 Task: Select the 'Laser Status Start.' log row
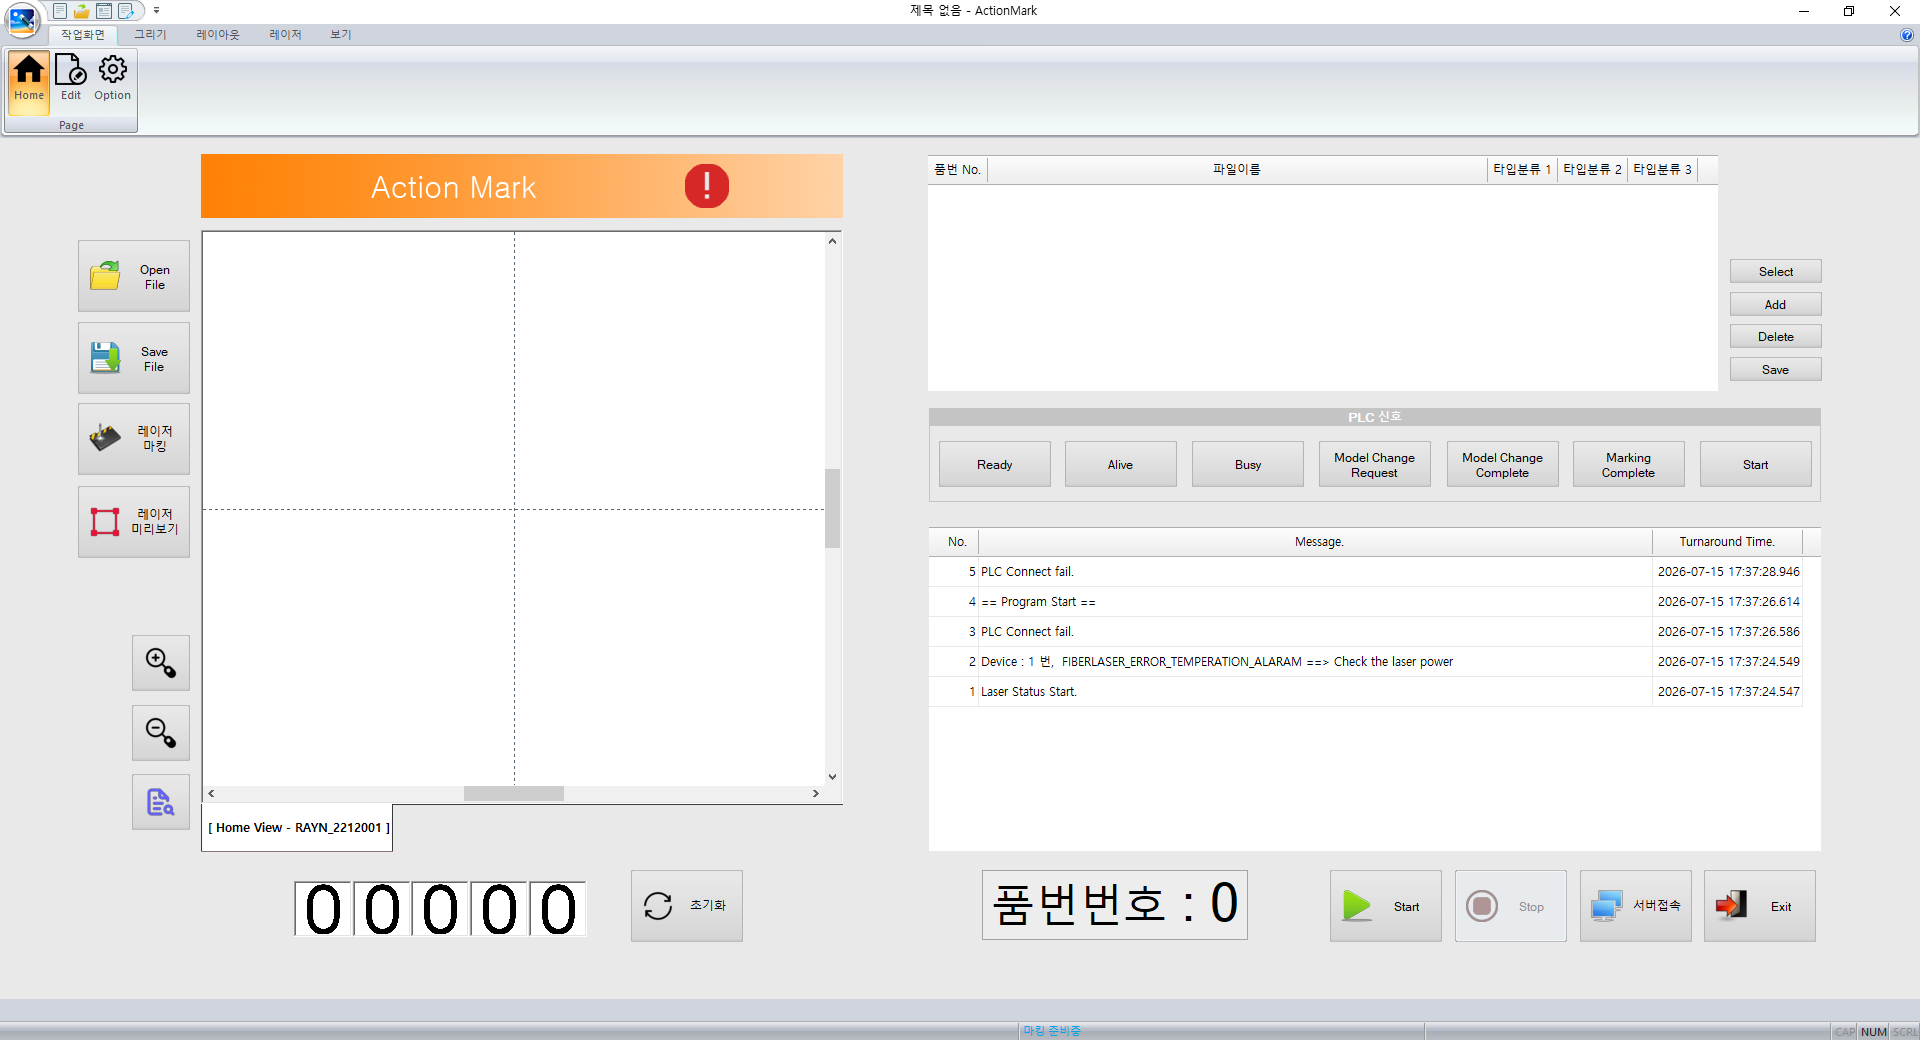pos(1366,692)
